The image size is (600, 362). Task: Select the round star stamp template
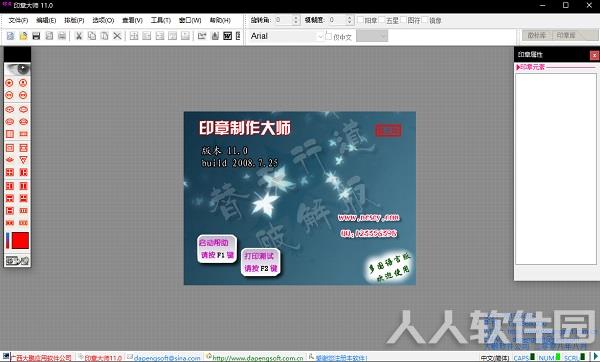click(10, 83)
